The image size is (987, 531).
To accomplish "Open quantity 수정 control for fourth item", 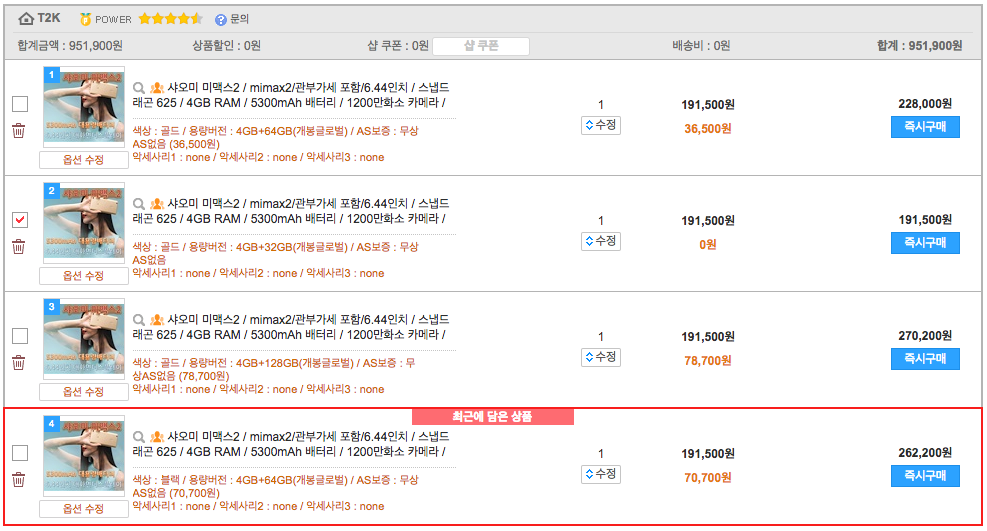I will click(x=601, y=473).
